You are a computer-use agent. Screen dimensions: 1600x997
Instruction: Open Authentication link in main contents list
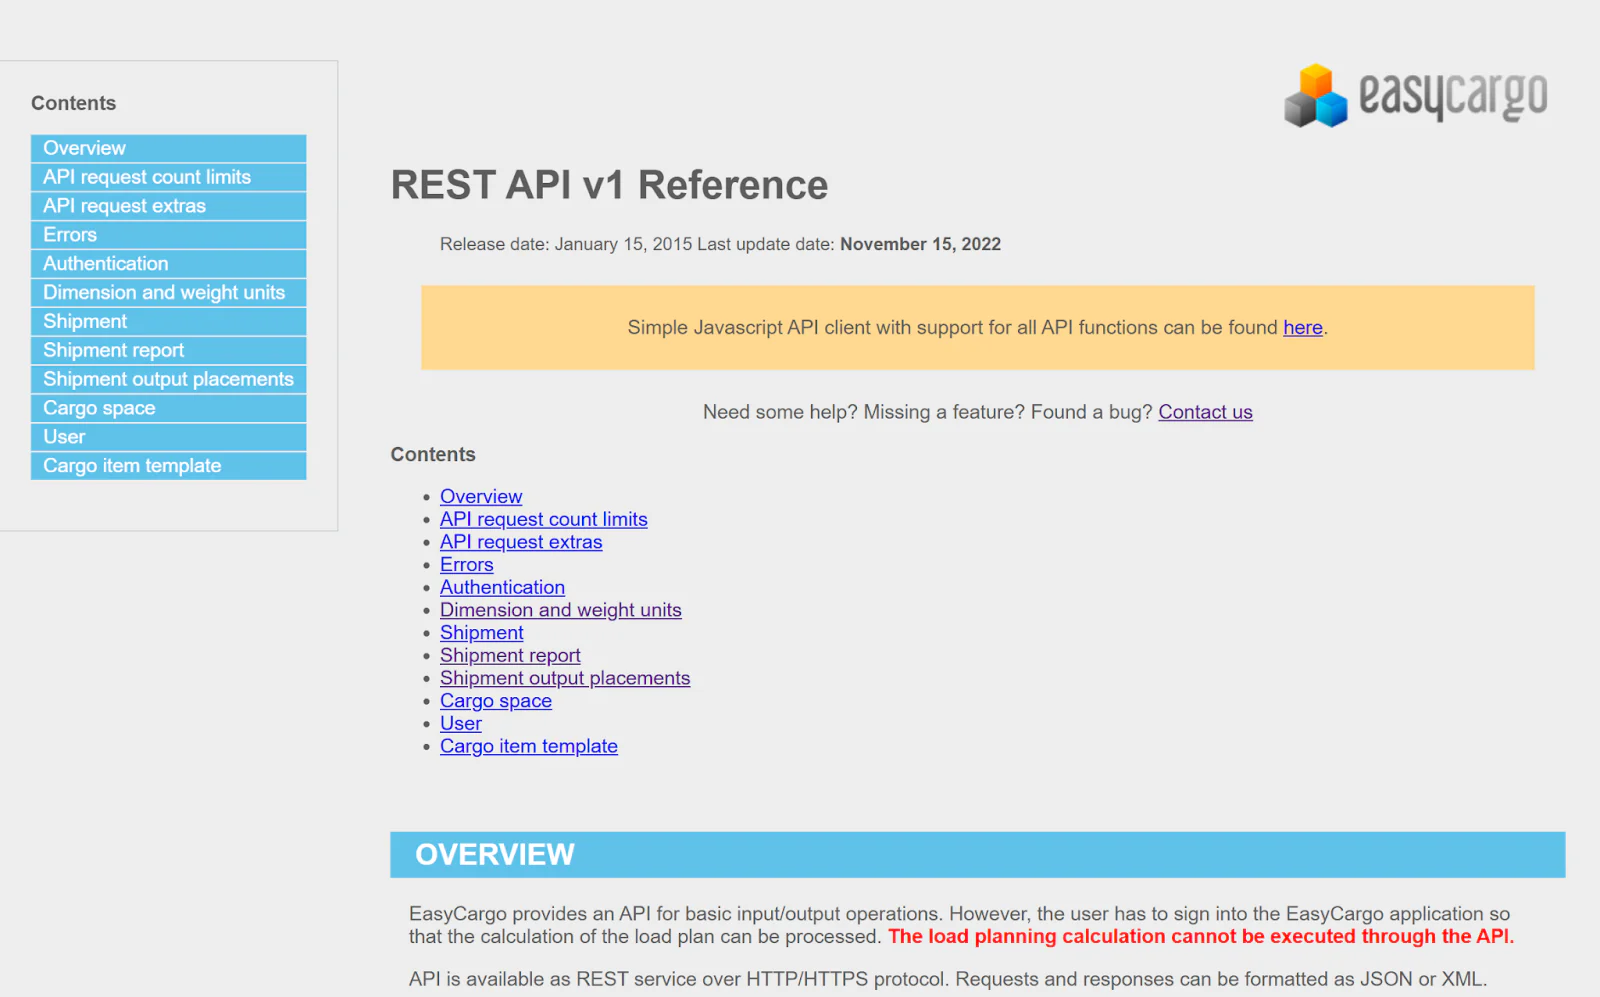point(502,588)
